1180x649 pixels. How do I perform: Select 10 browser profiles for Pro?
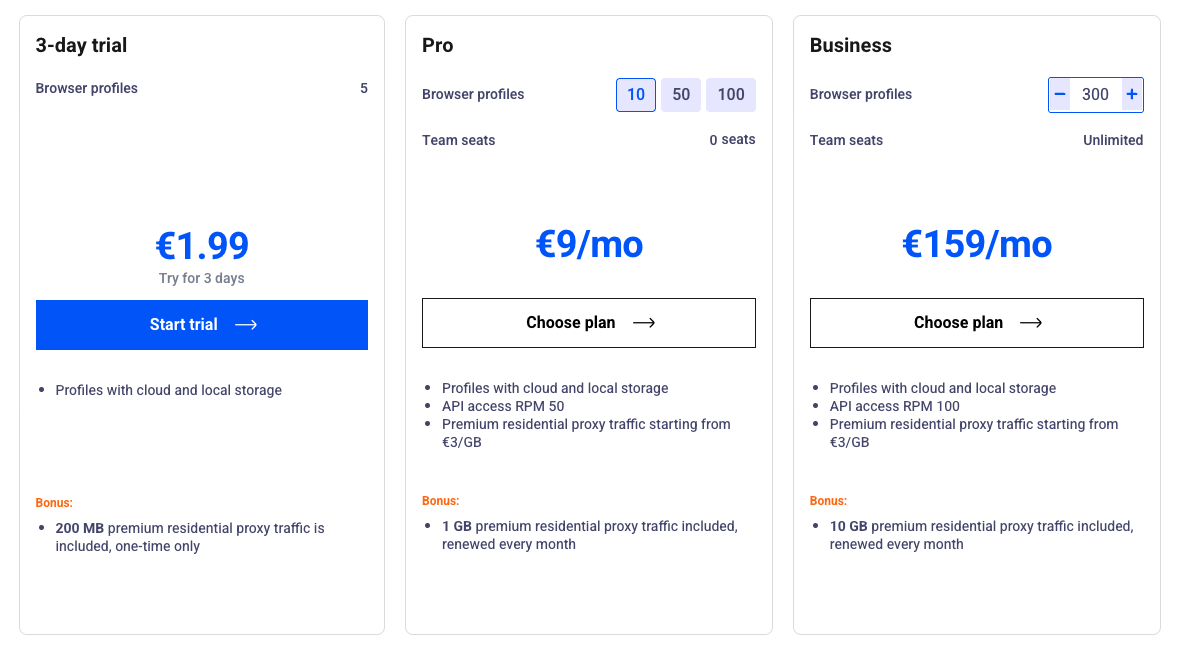(636, 95)
